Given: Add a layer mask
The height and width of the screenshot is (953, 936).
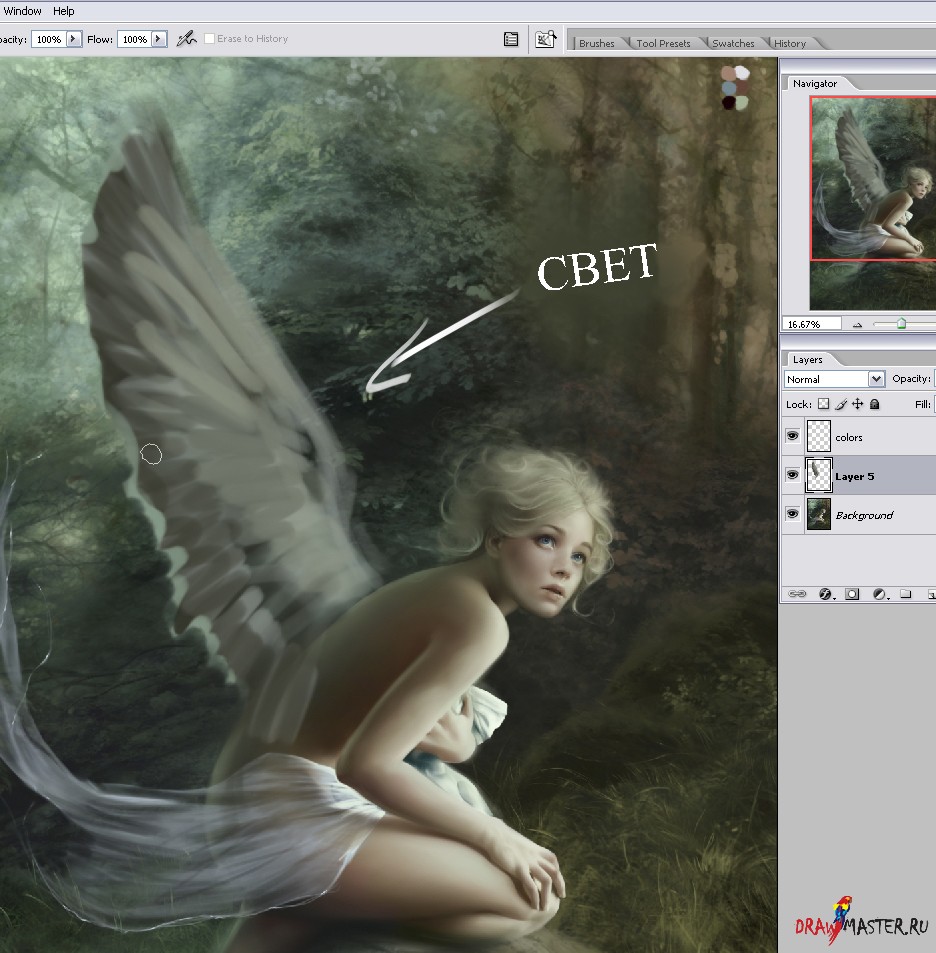Looking at the screenshot, I should pyautogui.click(x=852, y=594).
